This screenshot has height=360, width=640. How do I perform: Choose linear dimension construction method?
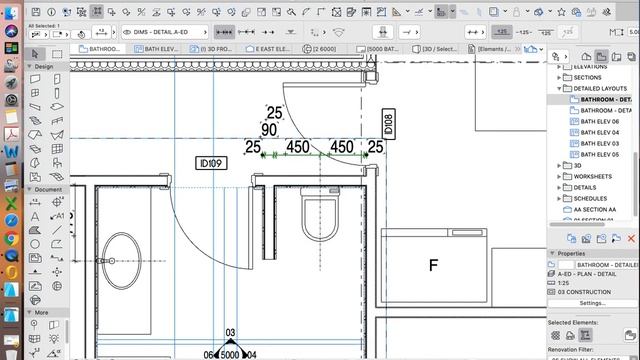point(224,32)
